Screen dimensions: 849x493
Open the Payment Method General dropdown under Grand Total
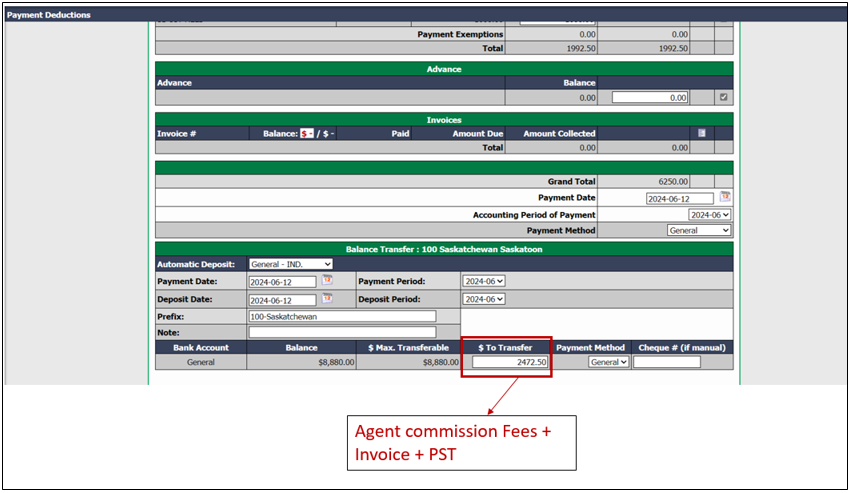(698, 231)
